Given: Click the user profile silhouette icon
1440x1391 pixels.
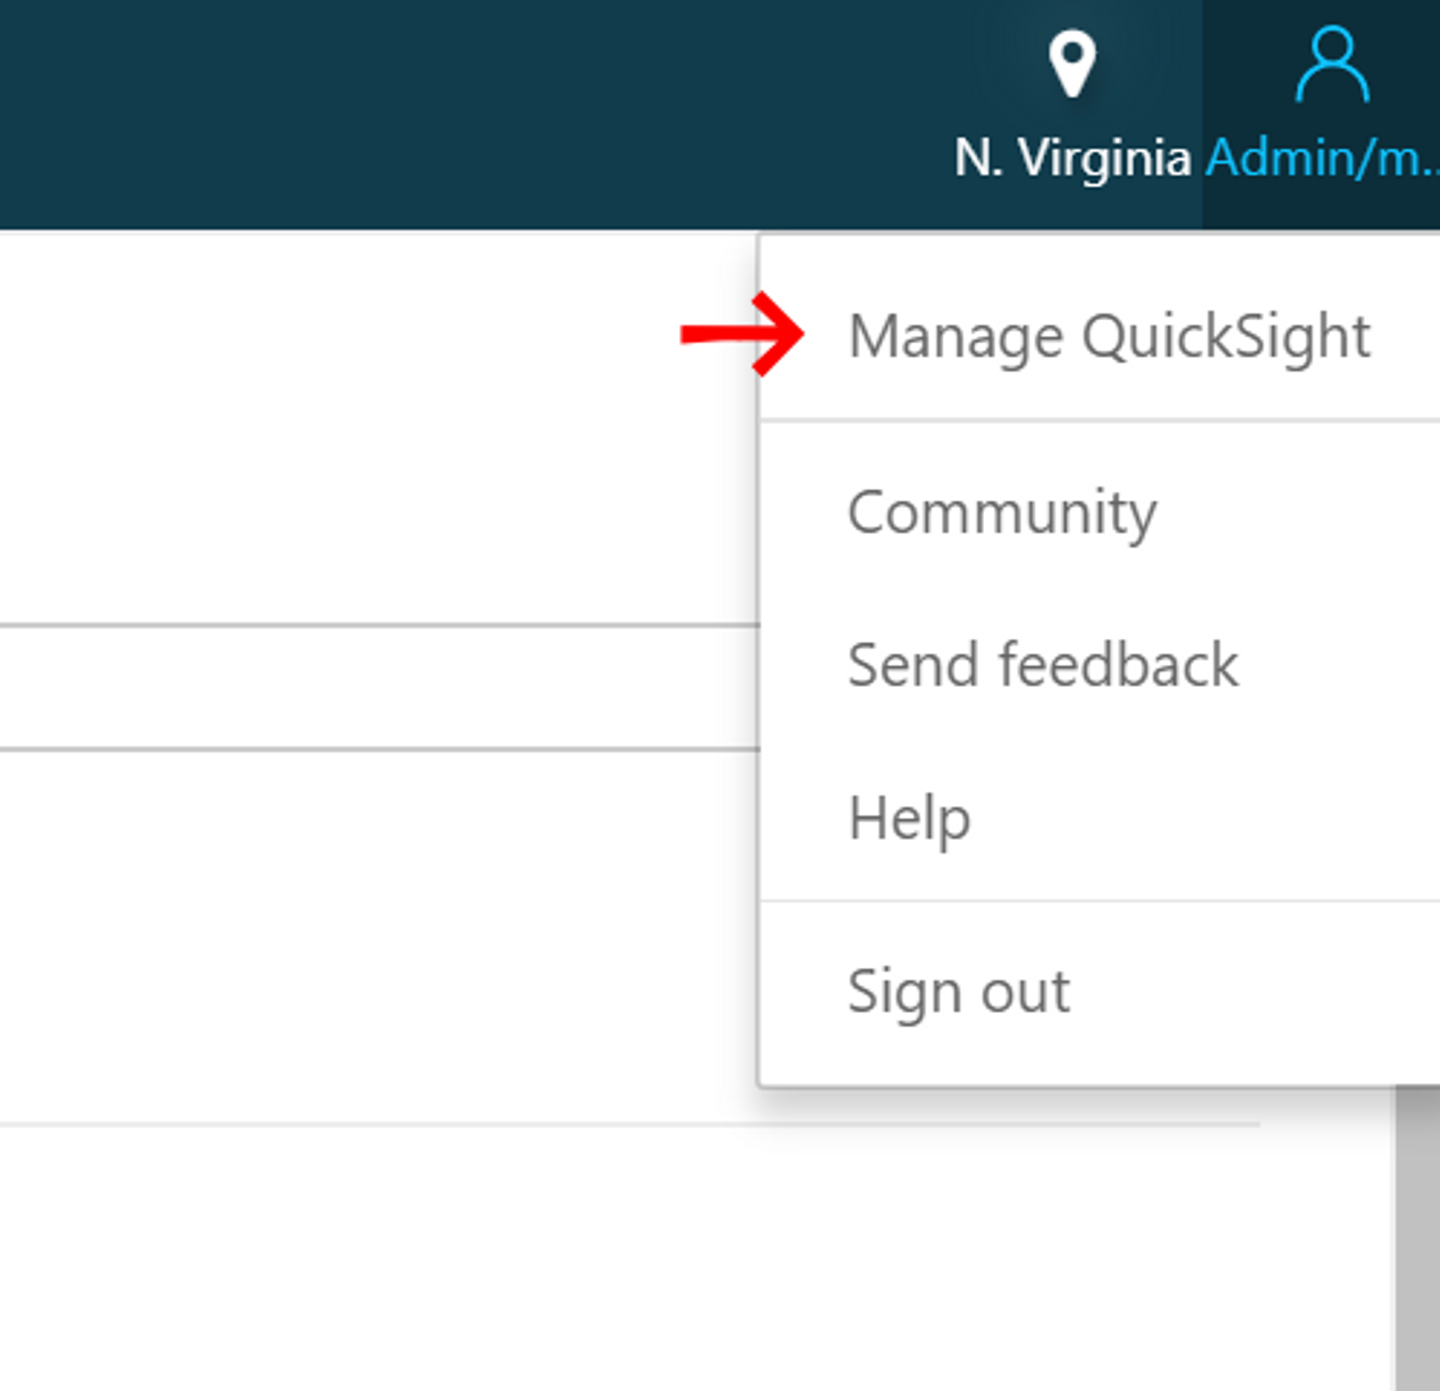Looking at the screenshot, I should click(x=1331, y=66).
